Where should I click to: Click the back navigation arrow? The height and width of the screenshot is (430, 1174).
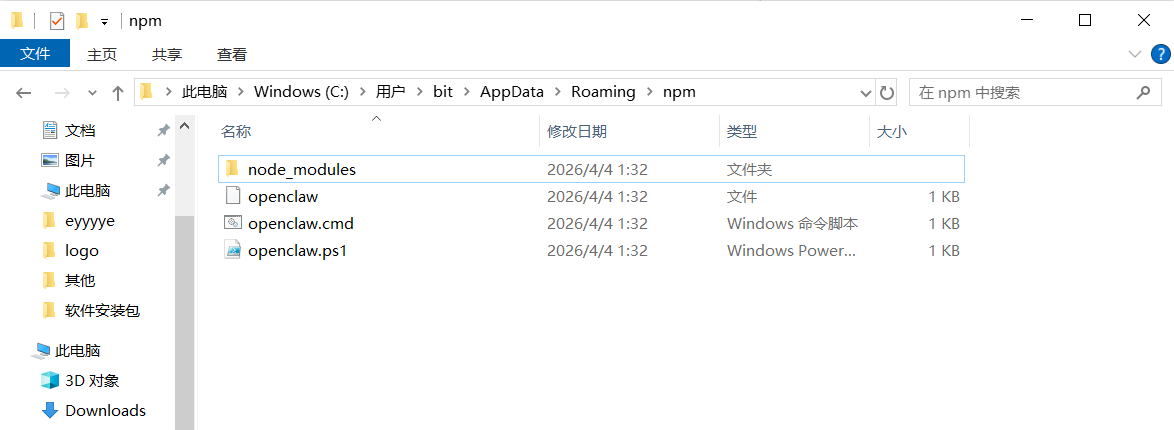24,93
